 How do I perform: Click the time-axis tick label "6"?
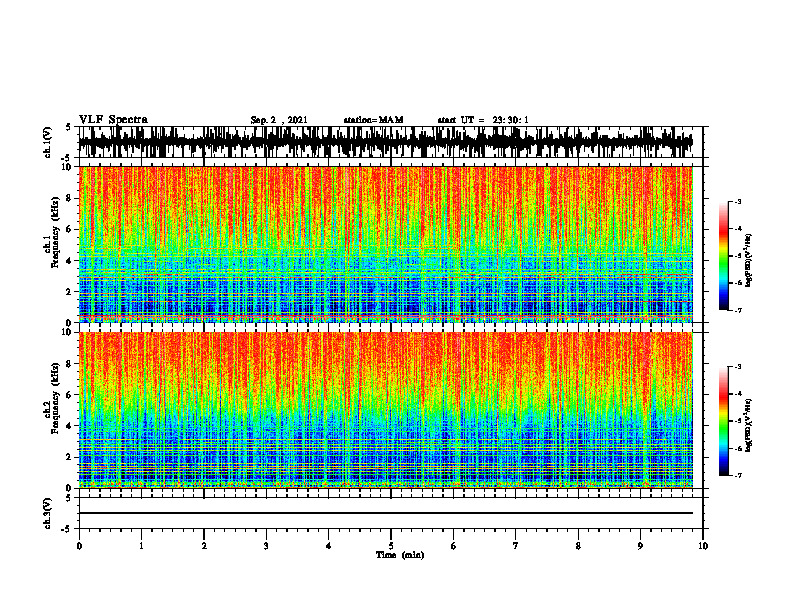tap(453, 546)
